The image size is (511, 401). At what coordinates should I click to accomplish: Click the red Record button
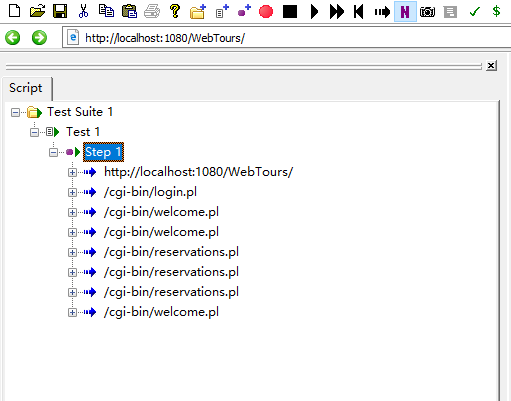pos(266,12)
